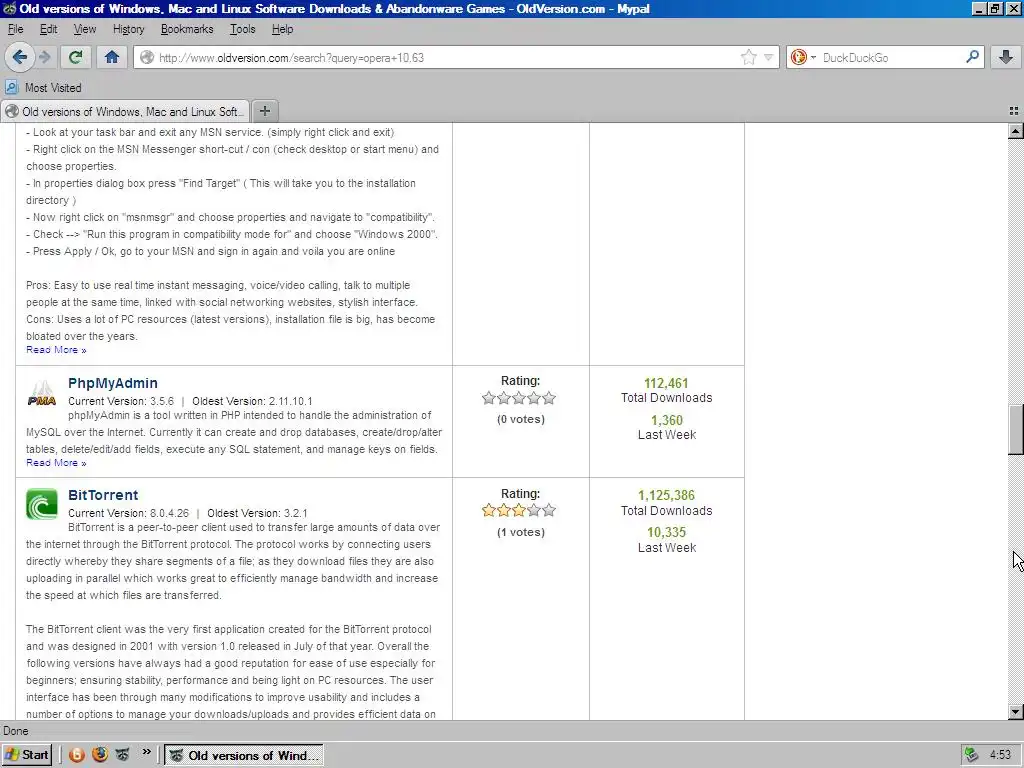The height and width of the screenshot is (768, 1024).
Task: Click the green BitTorrent logo
Action: 42,504
